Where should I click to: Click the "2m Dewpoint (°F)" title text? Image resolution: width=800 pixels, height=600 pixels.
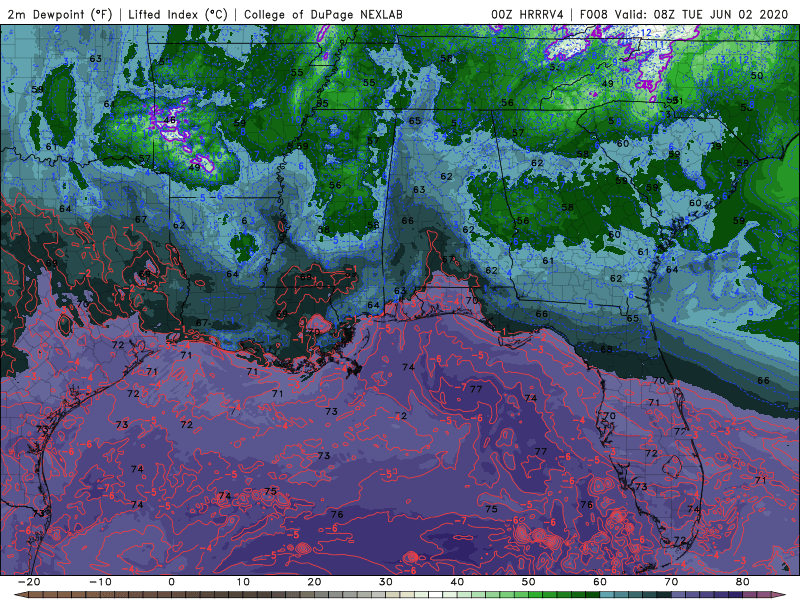point(60,15)
